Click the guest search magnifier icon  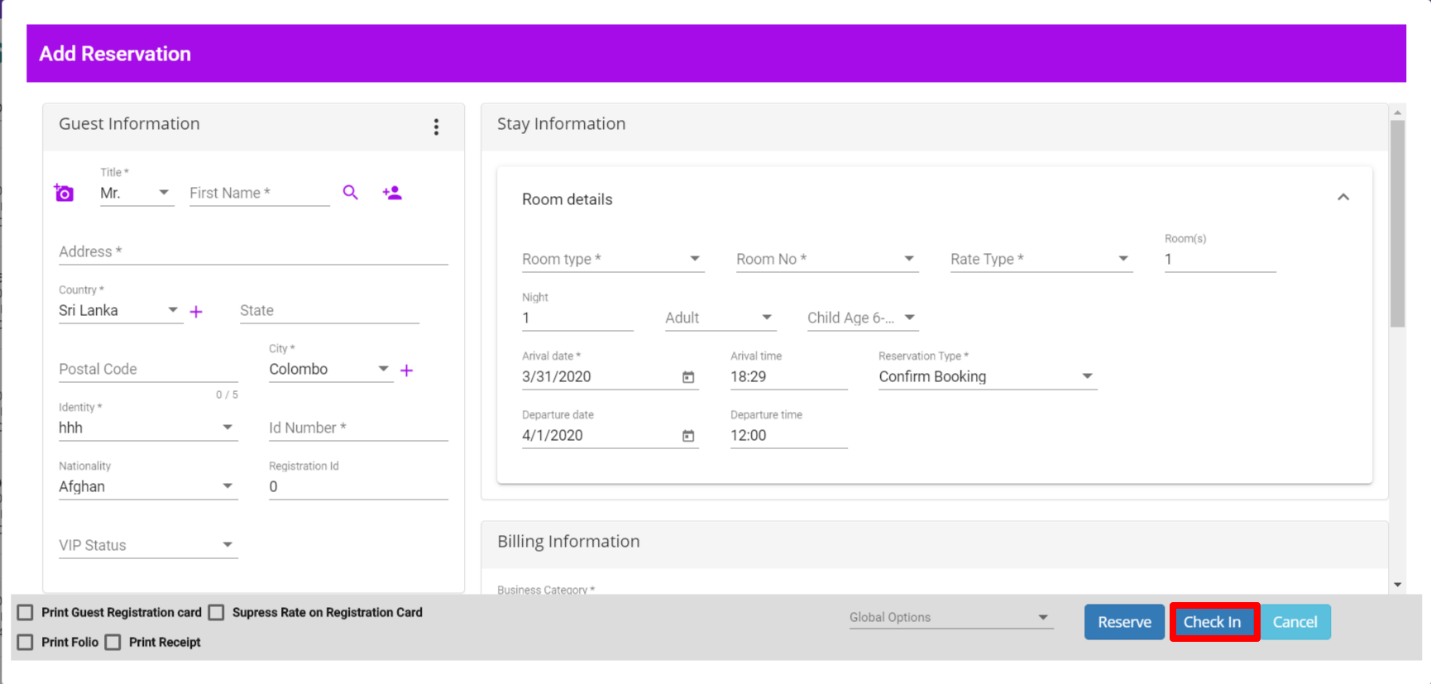click(x=350, y=192)
